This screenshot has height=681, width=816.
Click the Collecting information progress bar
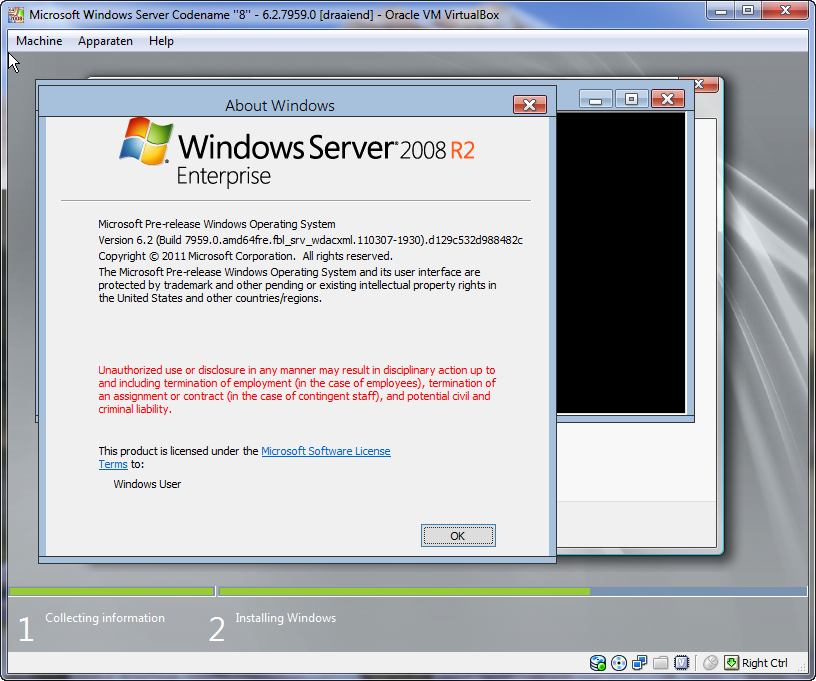(112, 592)
